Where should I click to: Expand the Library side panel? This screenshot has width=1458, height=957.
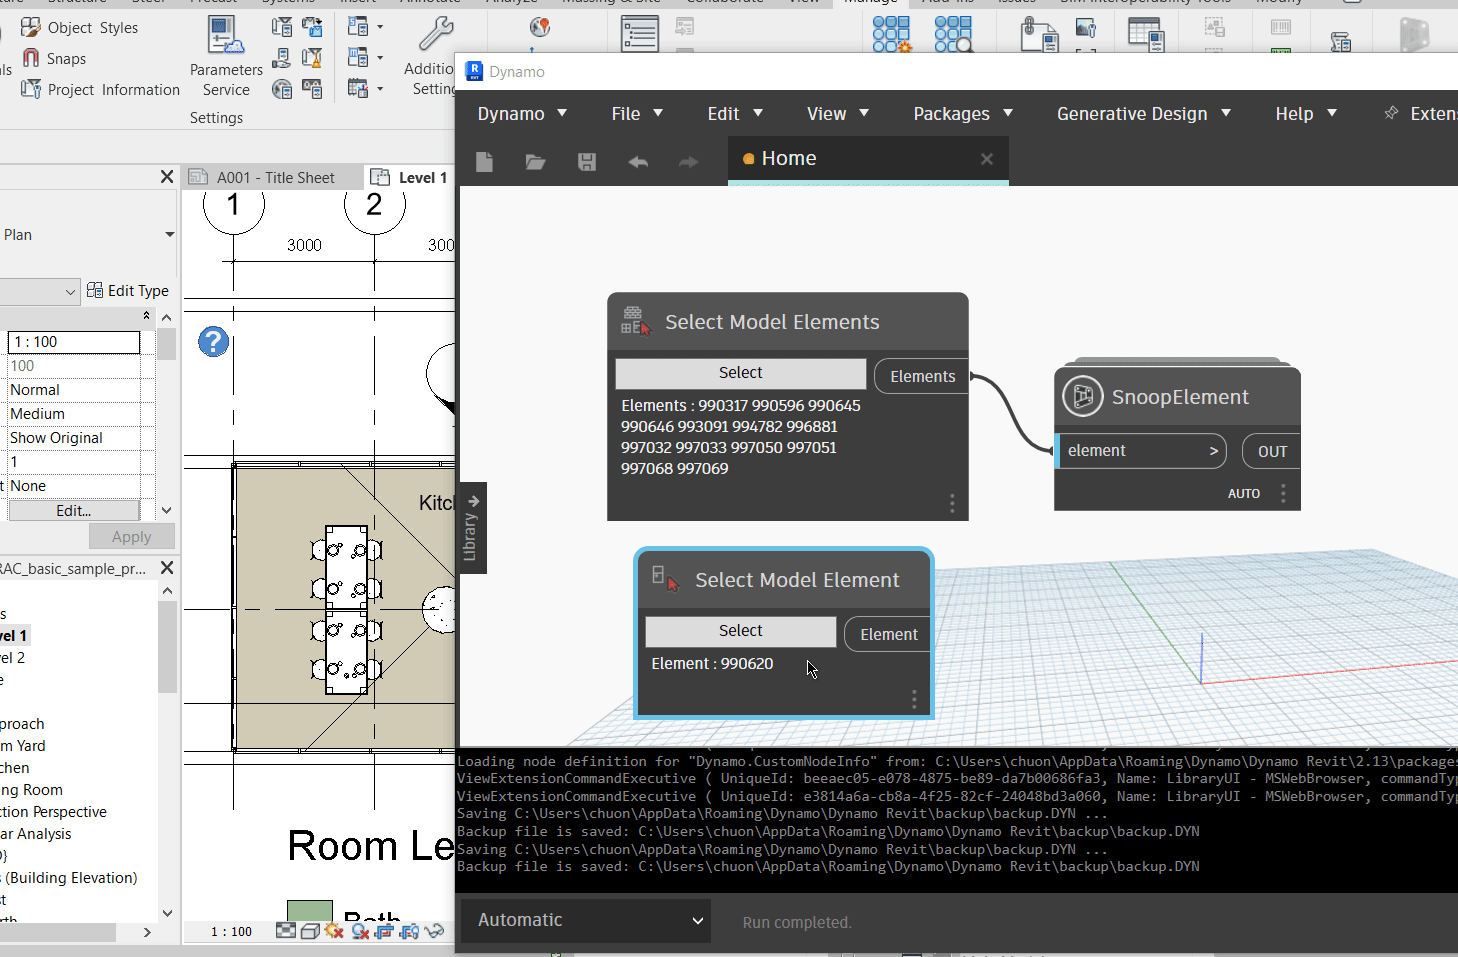pyautogui.click(x=472, y=527)
